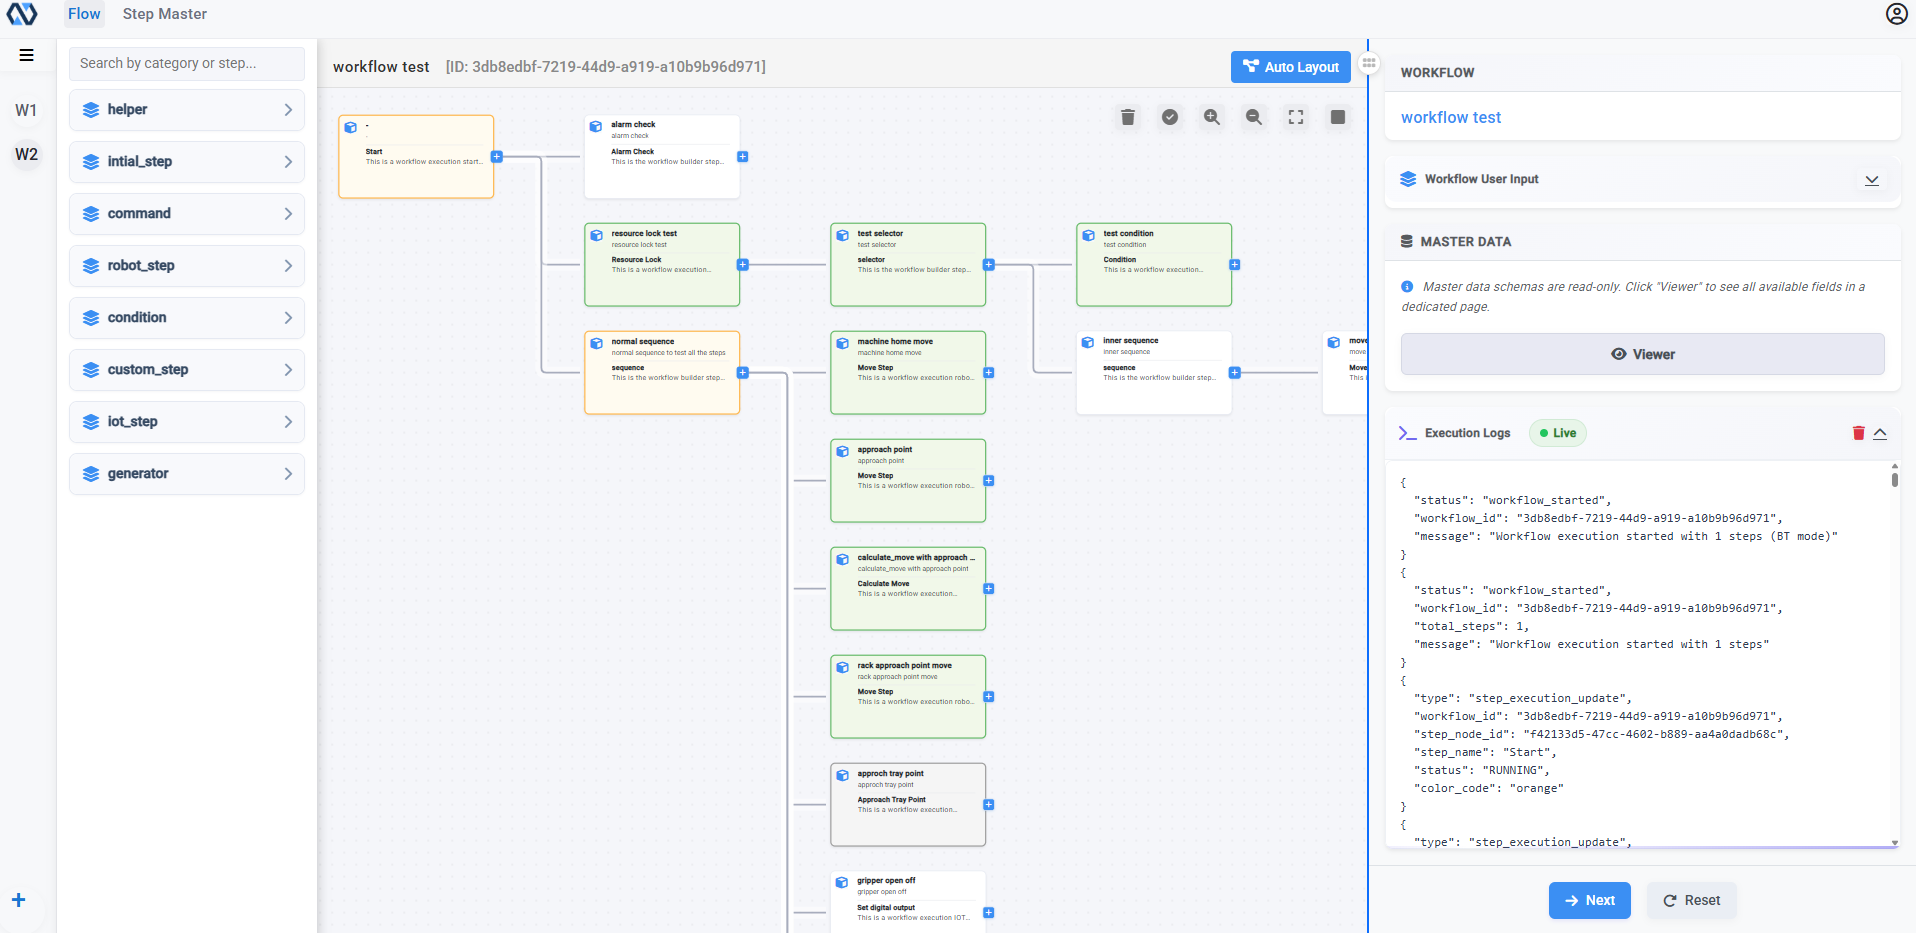
Task: Click the Auto Layout button
Action: [x=1291, y=67]
